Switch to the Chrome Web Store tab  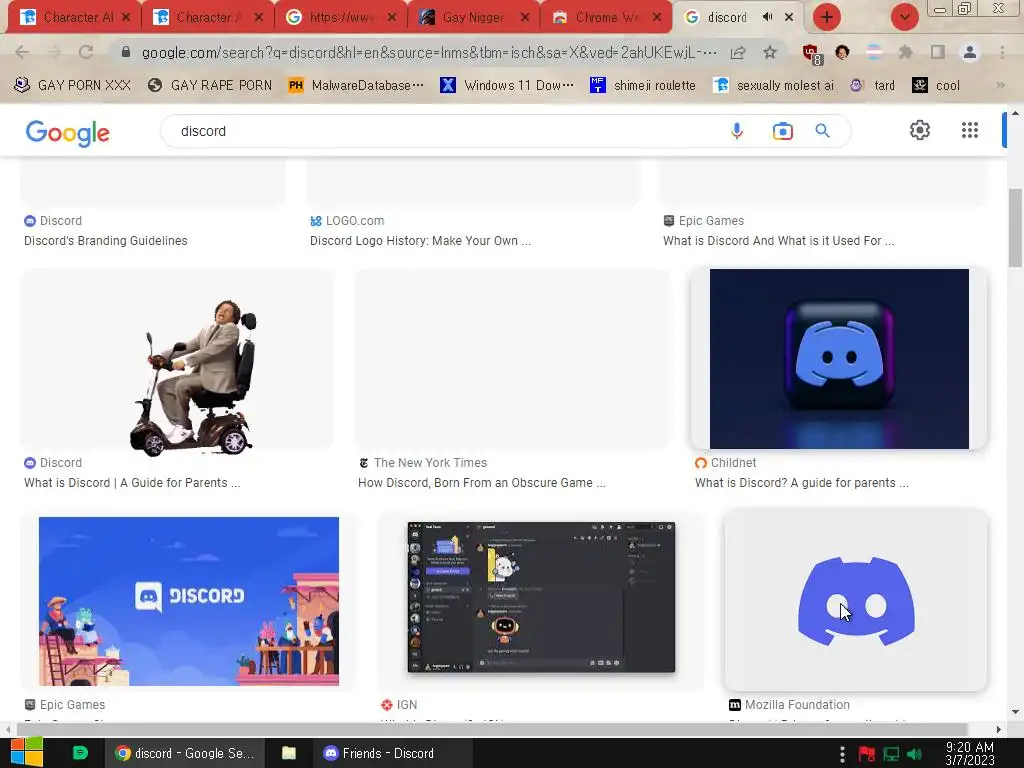604,17
